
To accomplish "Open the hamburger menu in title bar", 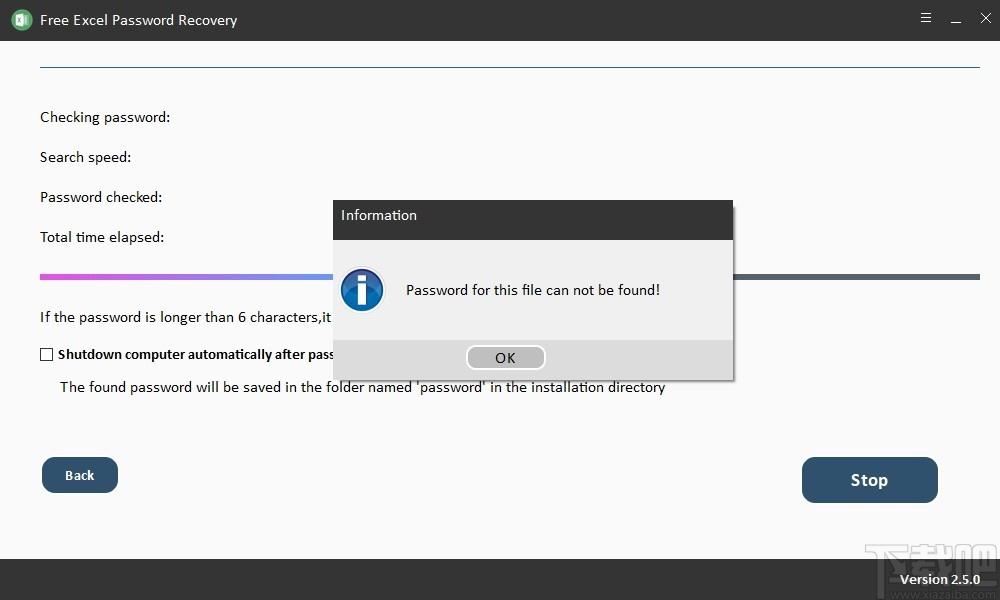I will click(926, 18).
